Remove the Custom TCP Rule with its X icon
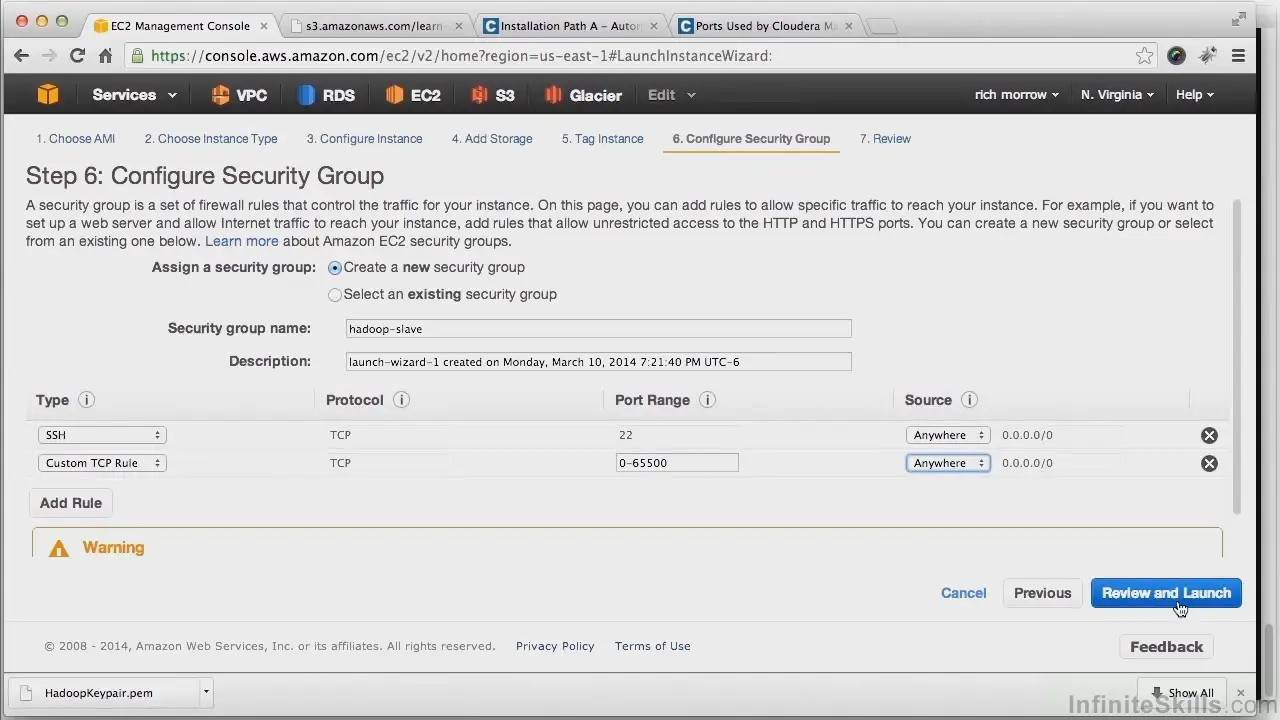Screen dimensions: 1280x720 (1209, 463)
